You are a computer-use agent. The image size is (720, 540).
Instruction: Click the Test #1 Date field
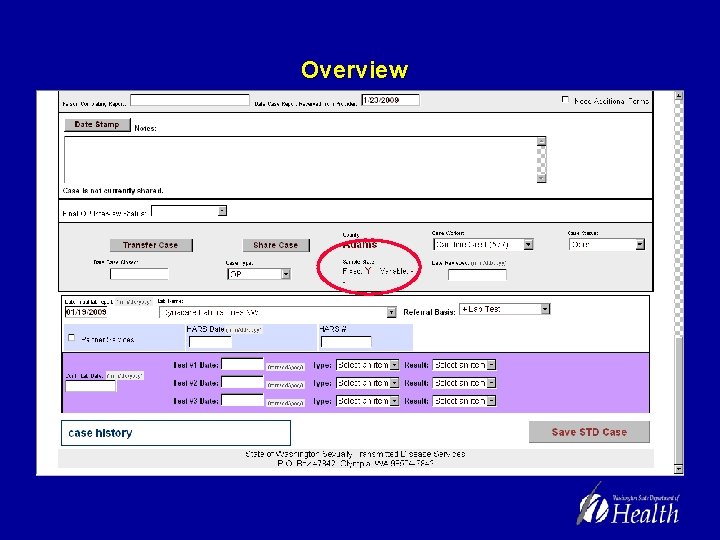coord(242,364)
